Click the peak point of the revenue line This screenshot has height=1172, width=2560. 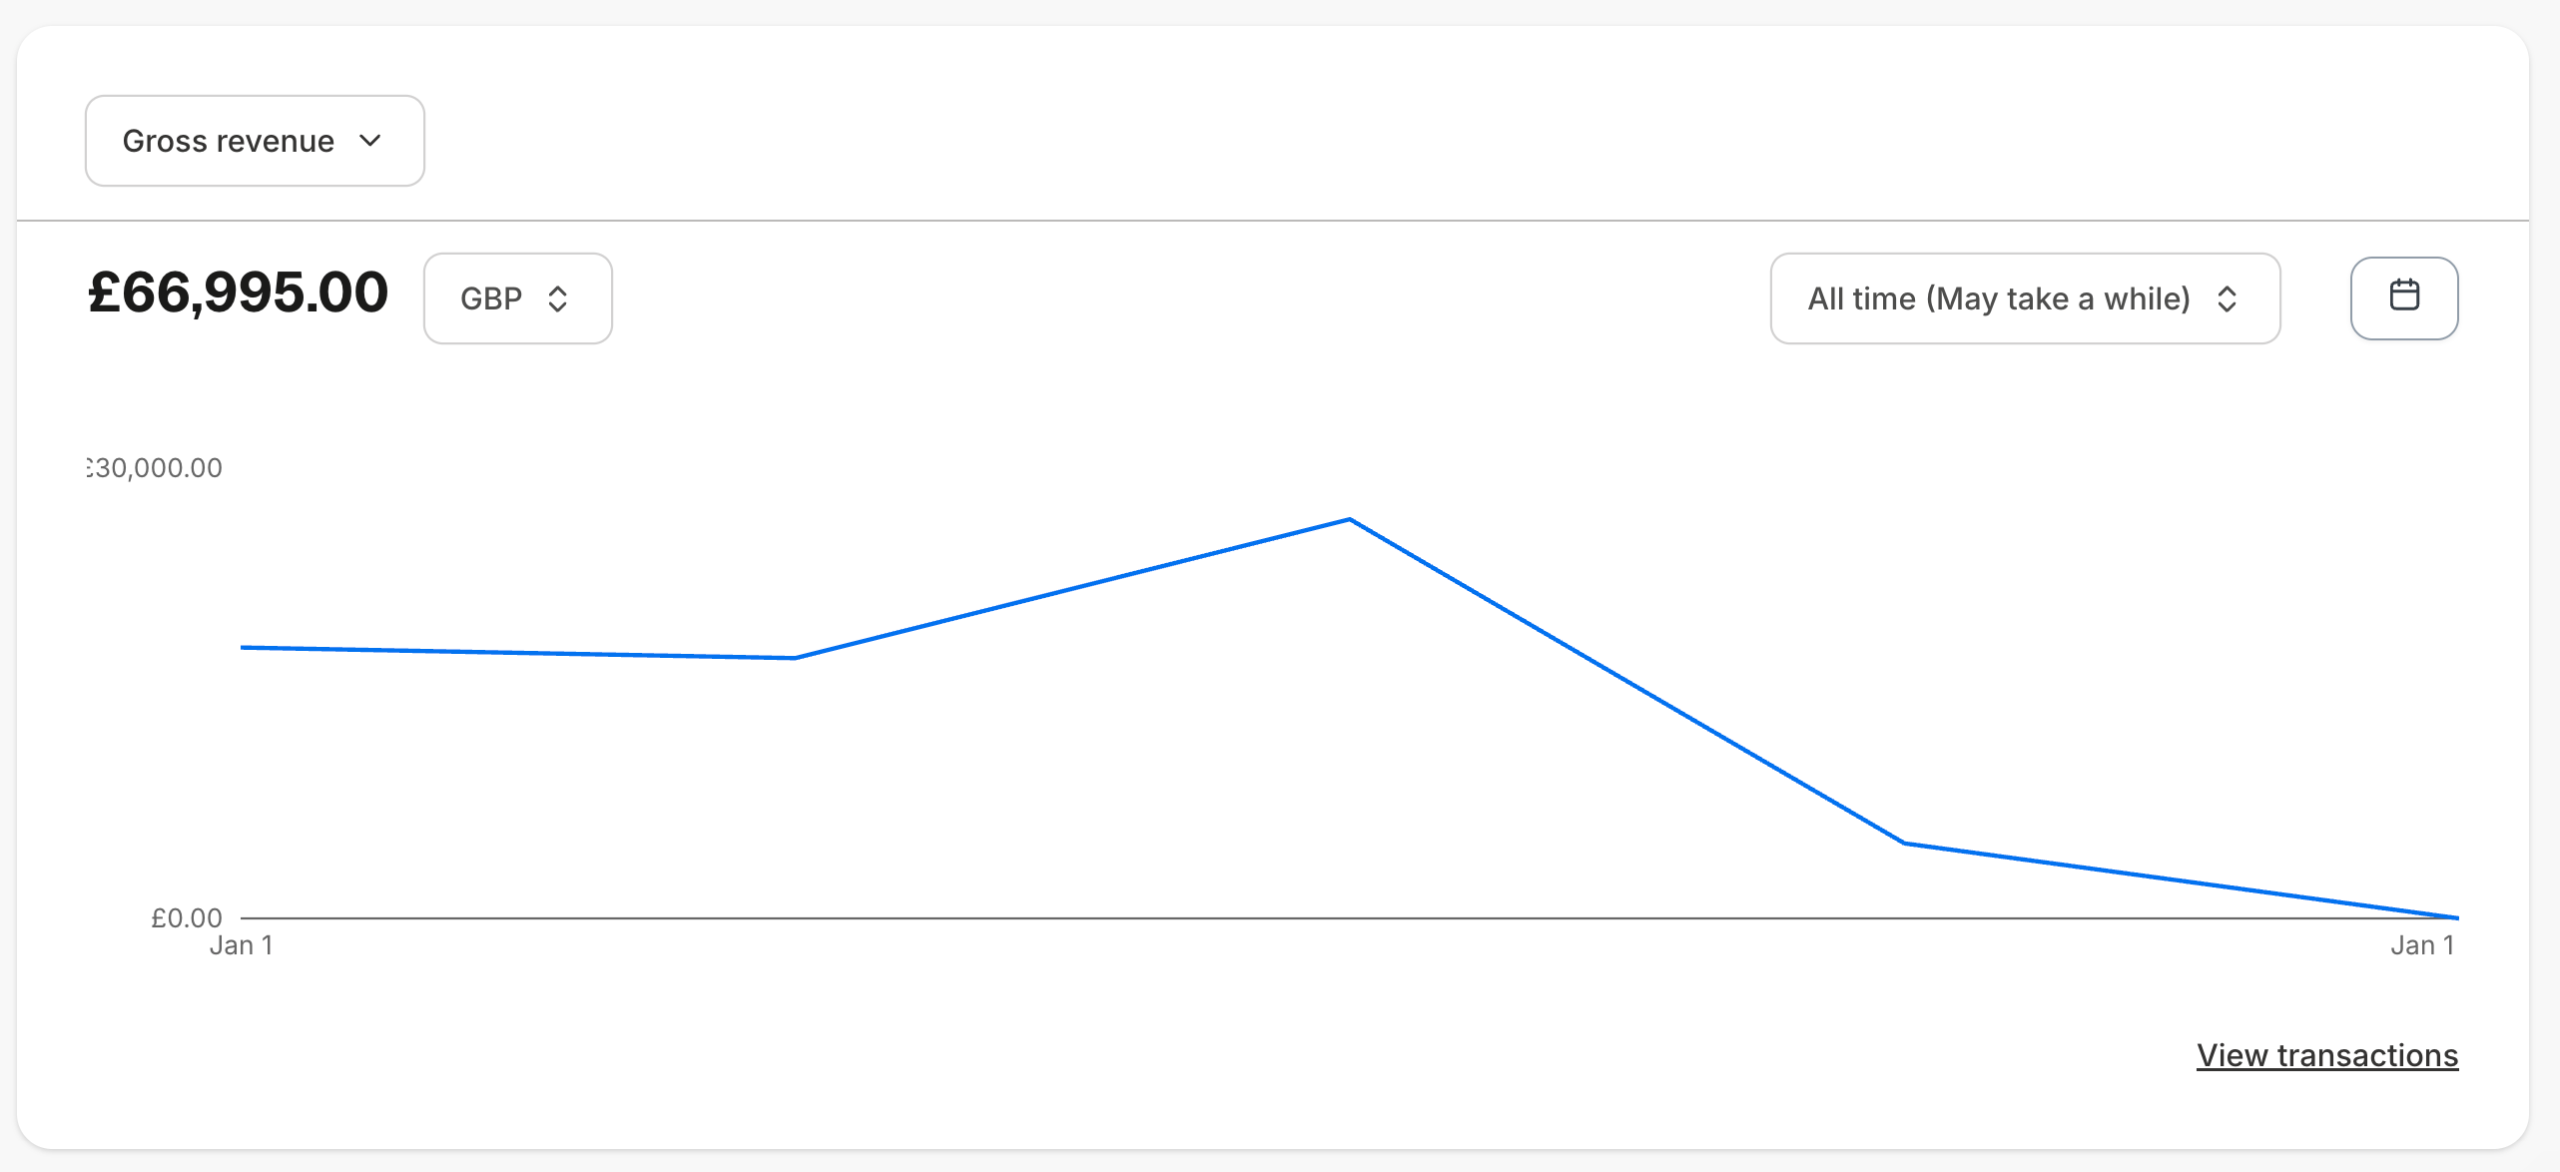(1350, 519)
